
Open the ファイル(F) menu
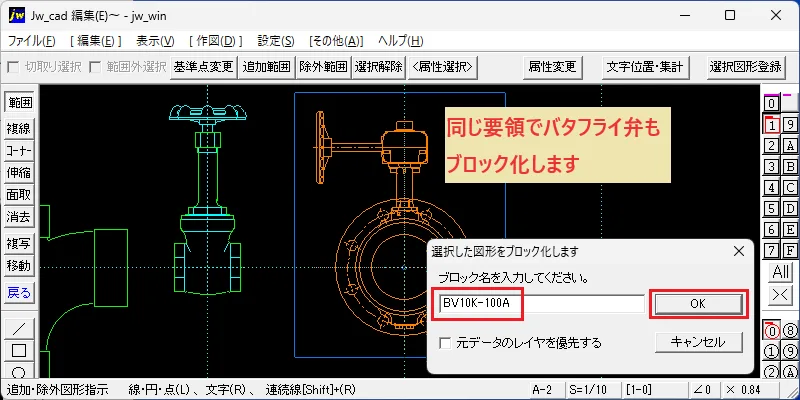point(32,41)
